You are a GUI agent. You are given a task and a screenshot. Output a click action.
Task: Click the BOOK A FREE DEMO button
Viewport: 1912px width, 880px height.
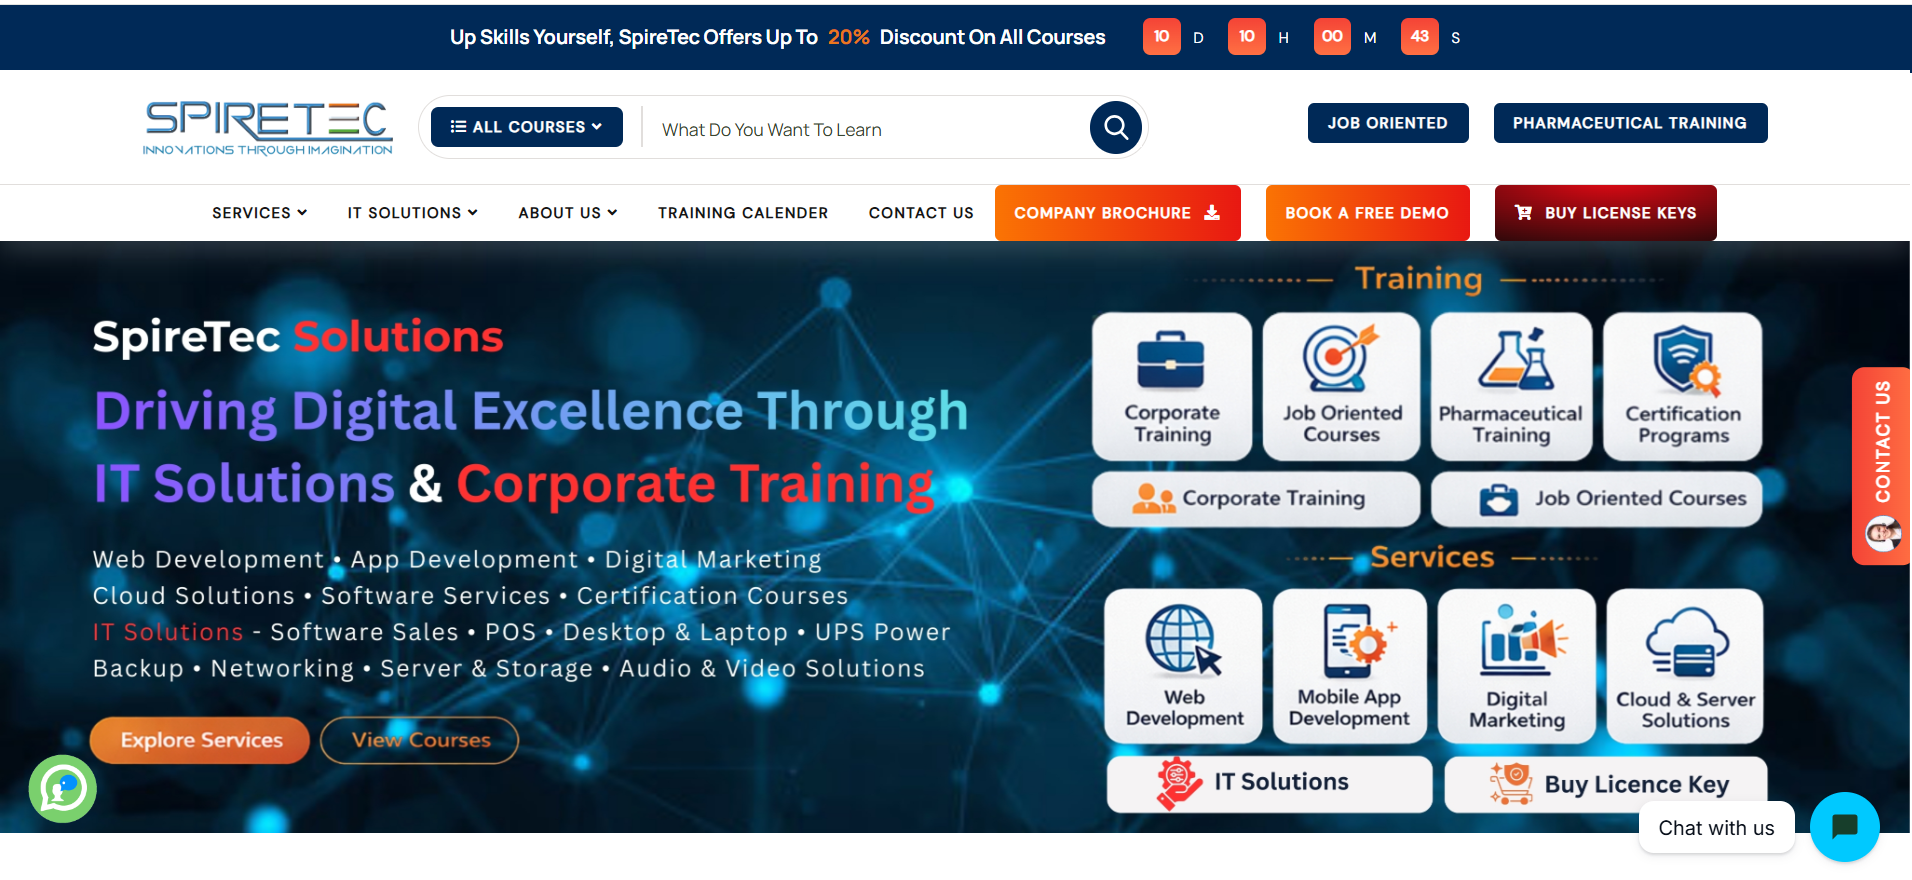1367,213
